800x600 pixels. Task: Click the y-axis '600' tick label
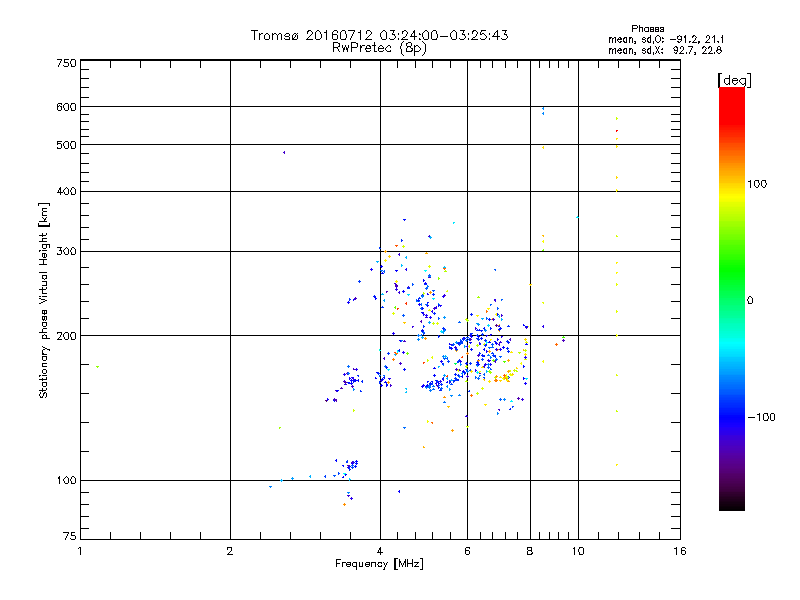pyautogui.click(x=66, y=107)
